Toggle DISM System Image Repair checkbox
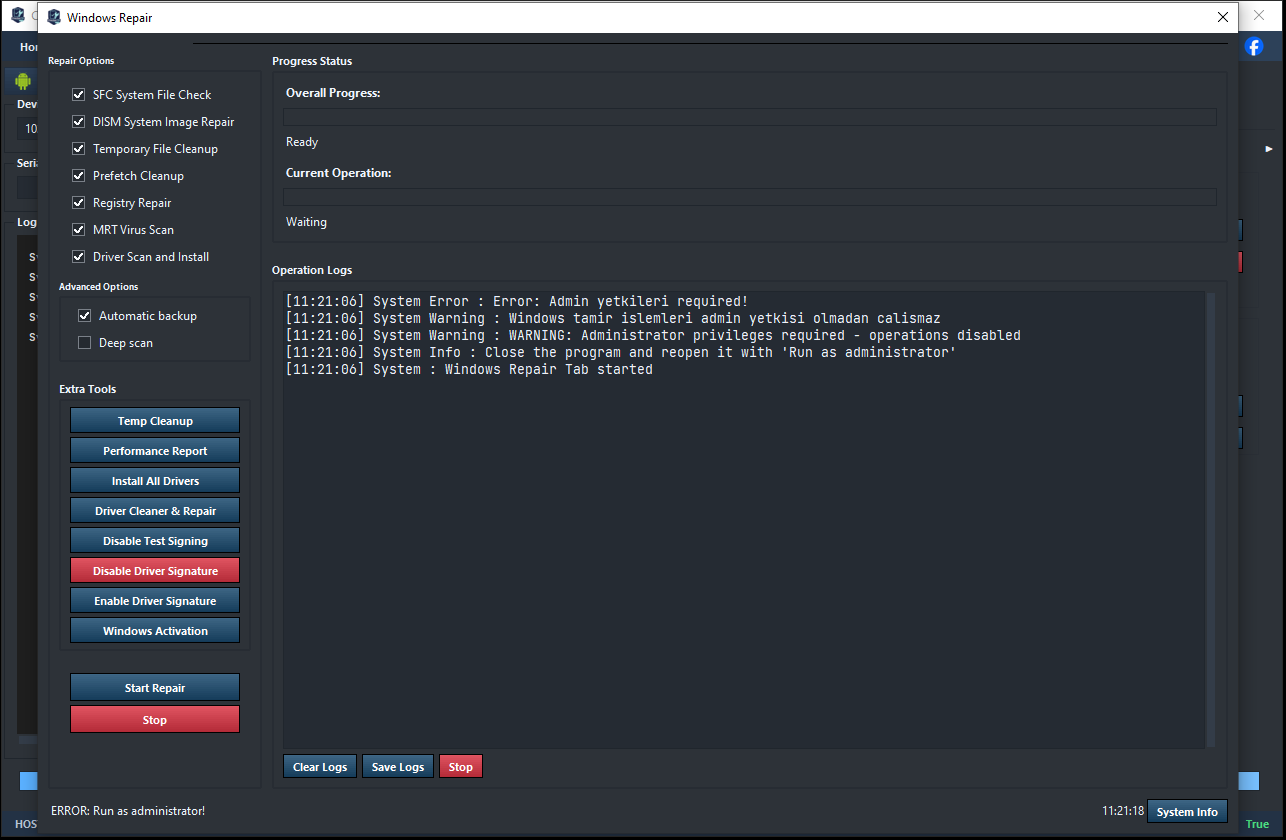Image resolution: width=1286 pixels, height=840 pixels. click(x=79, y=122)
